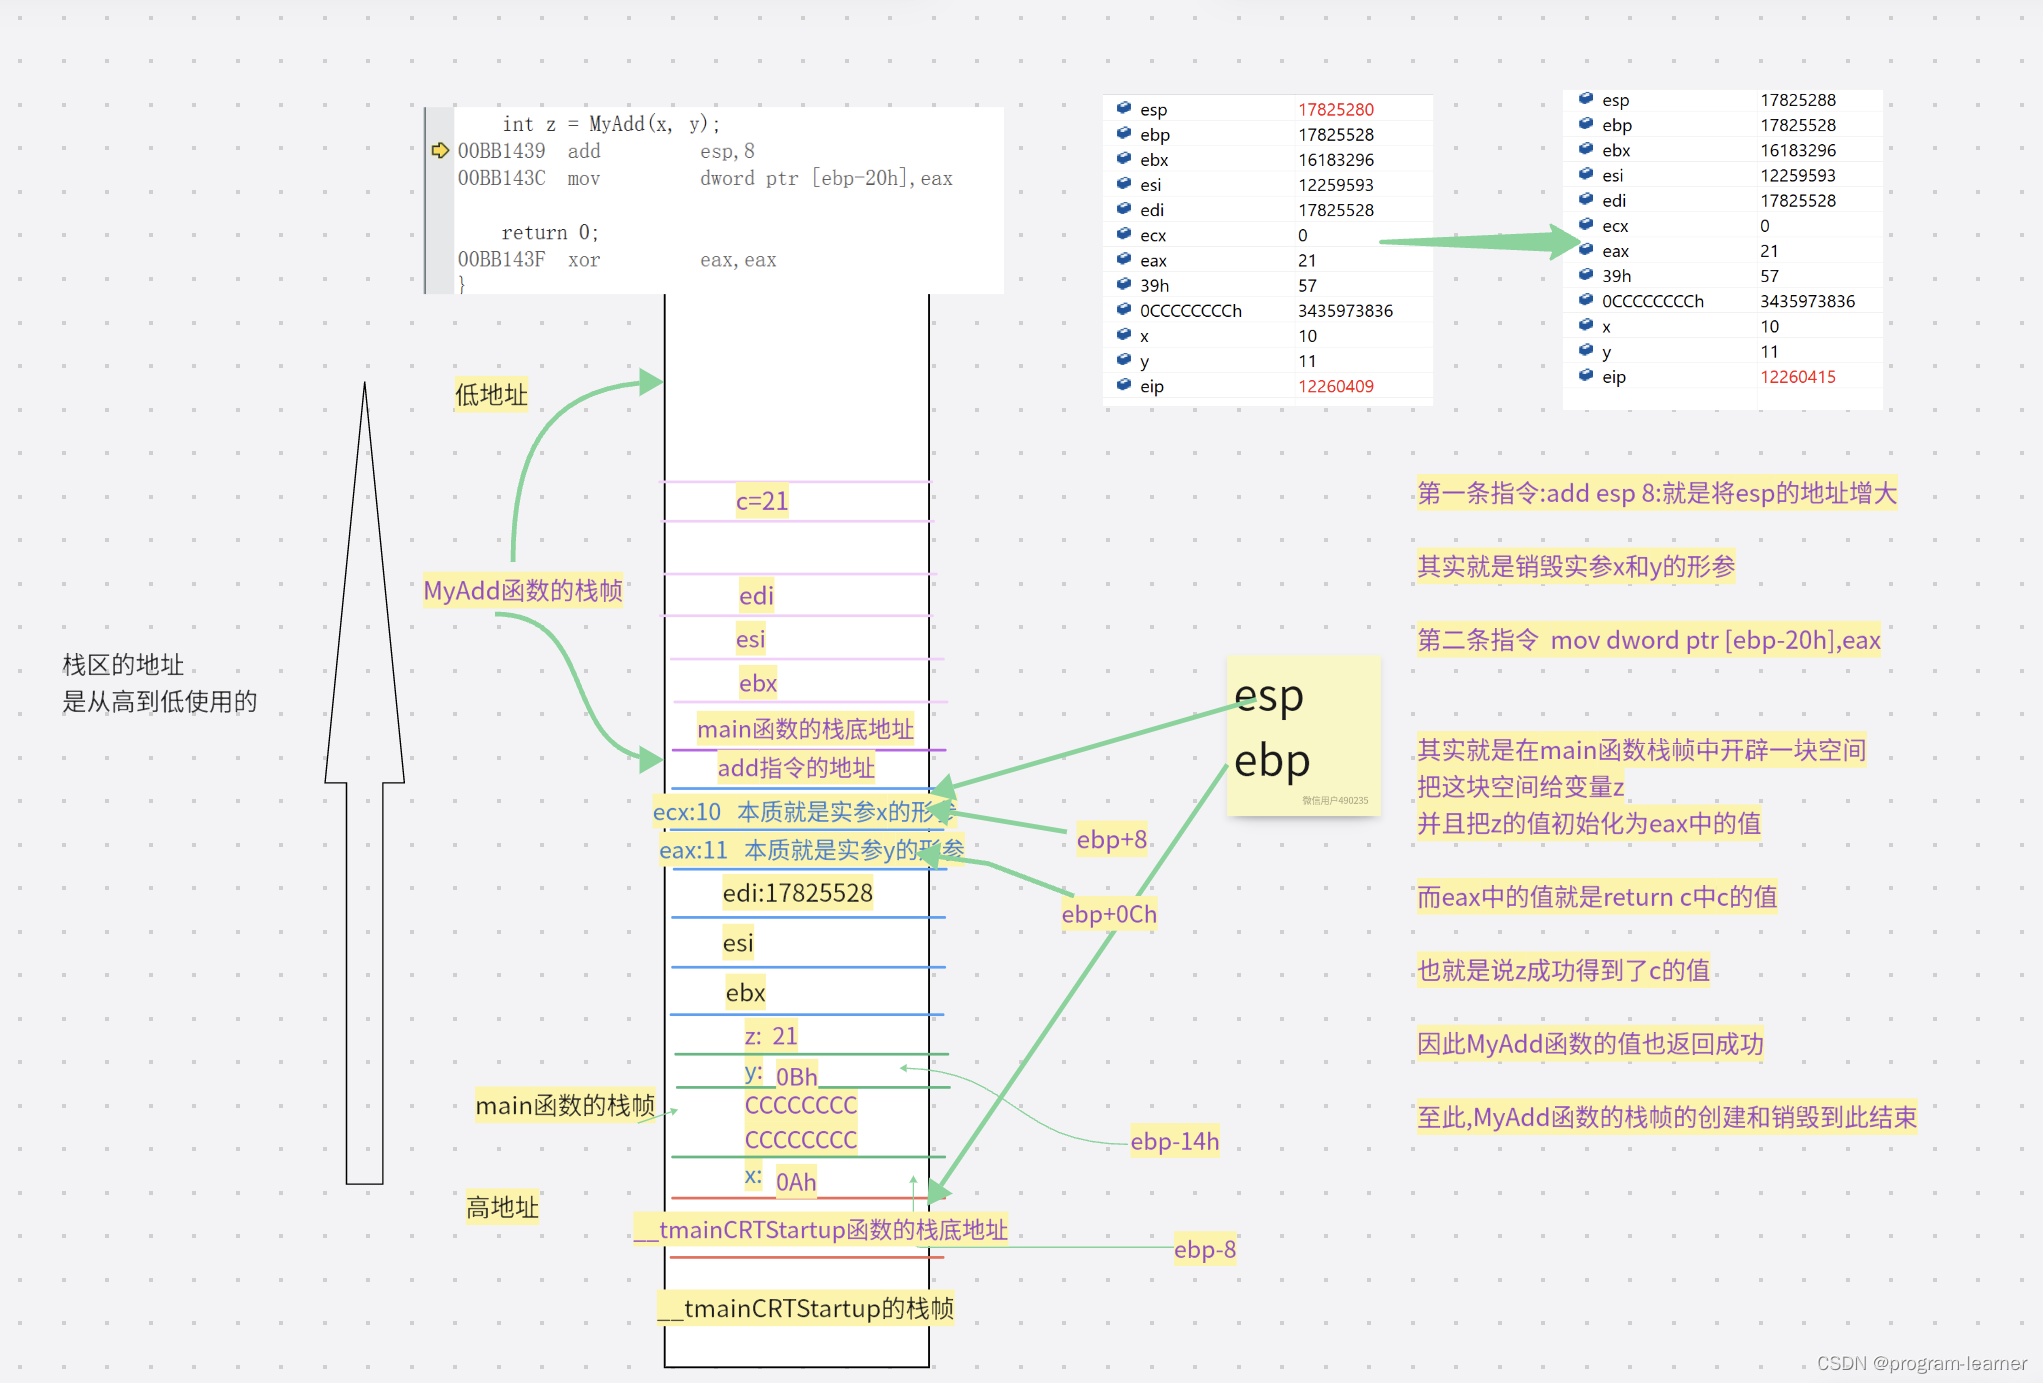The height and width of the screenshot is (1383, 2043).
Task: Select the 'ebp+0Ch' label
Action: pos(1109,914)
